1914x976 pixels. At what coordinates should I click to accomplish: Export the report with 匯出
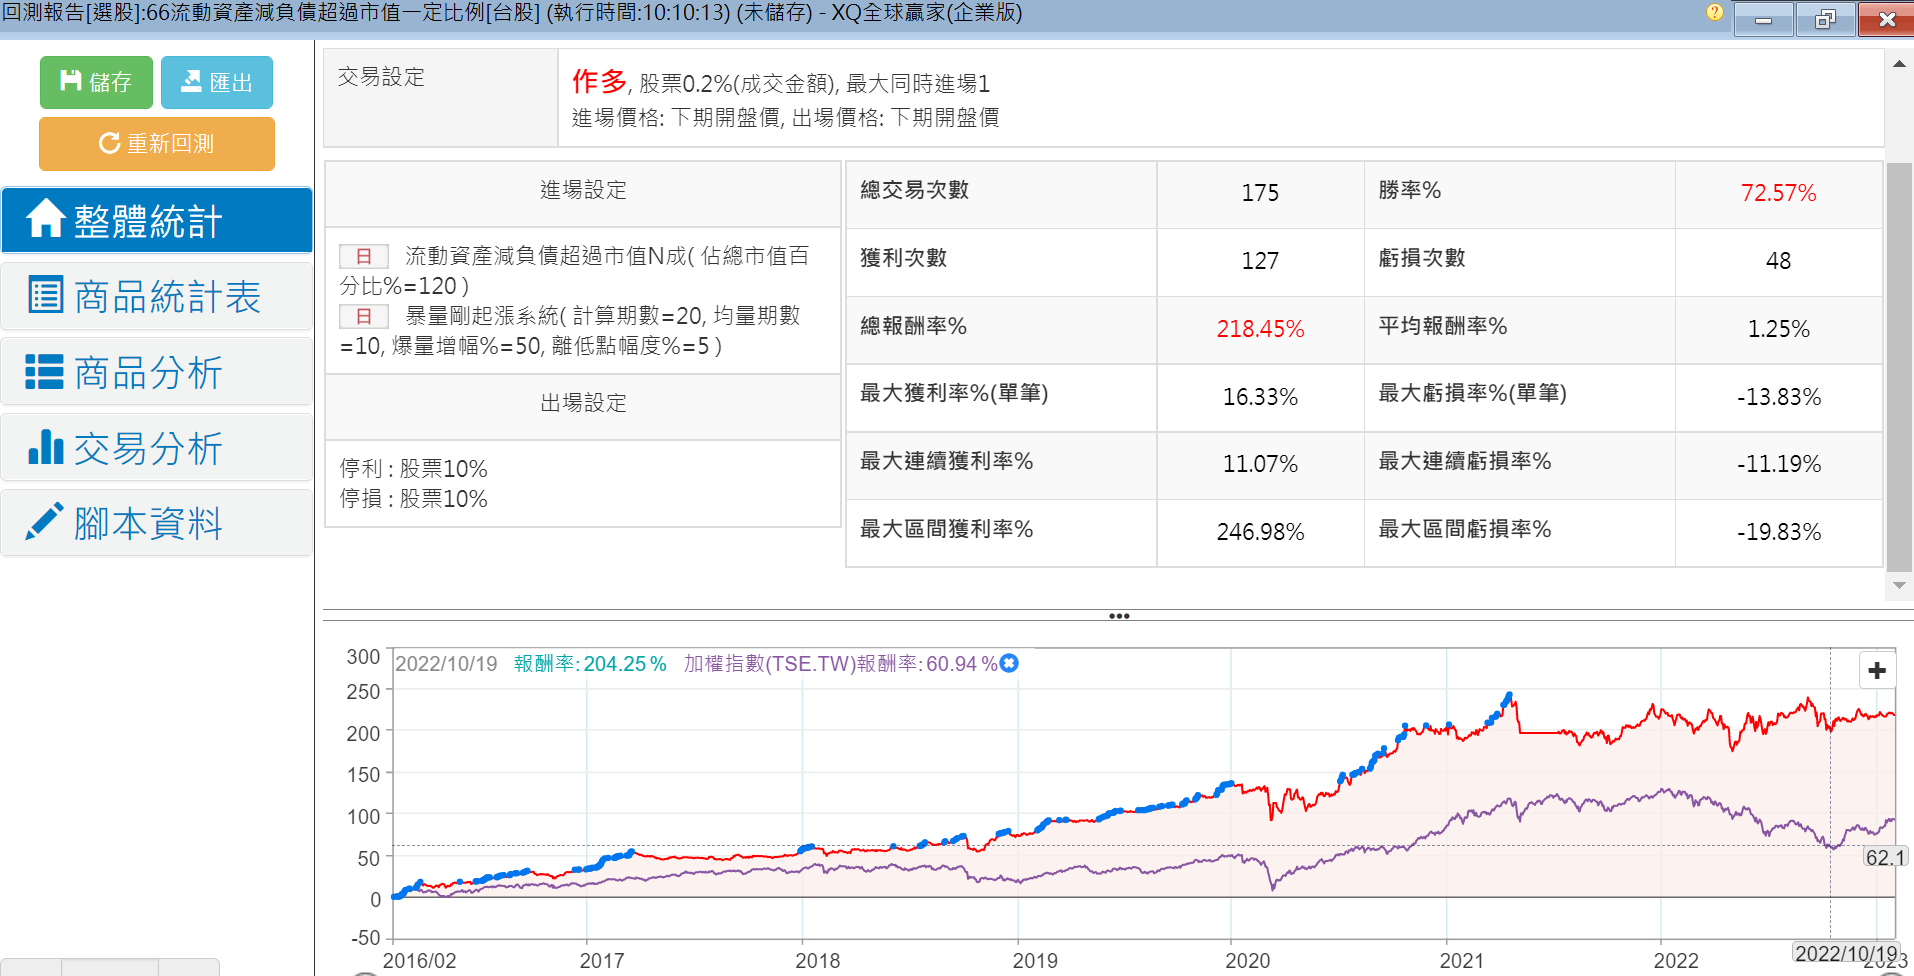[x=217, y=82]
